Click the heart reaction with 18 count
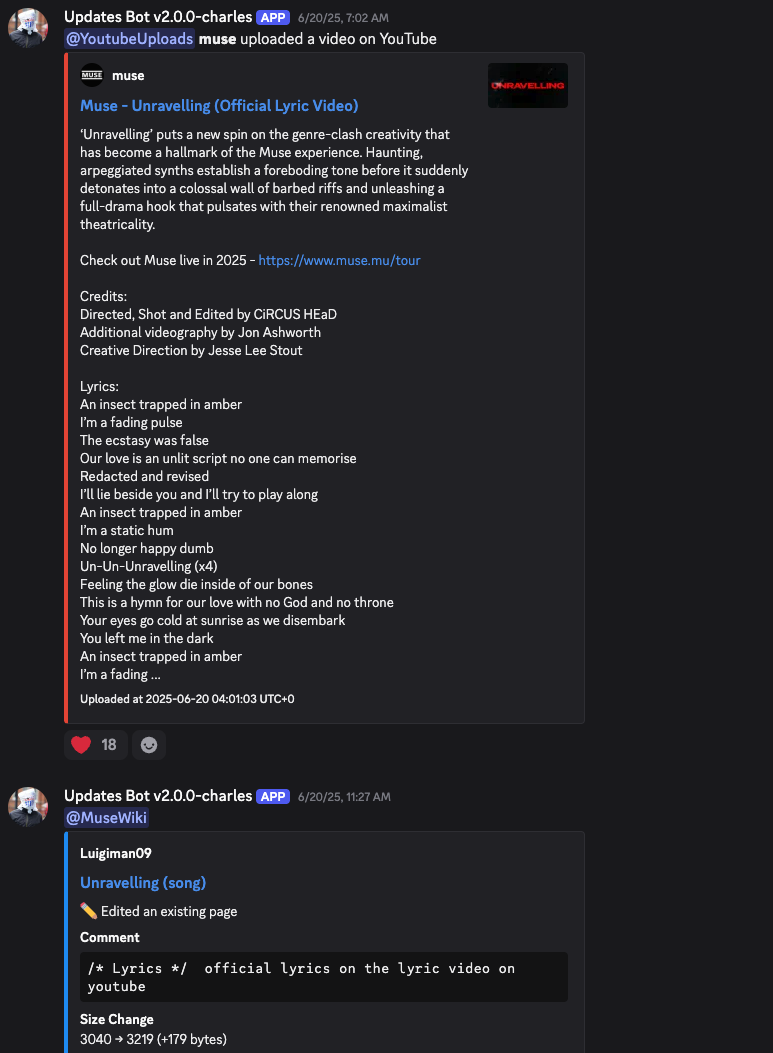This screenshot has height=1053, width=773. pos(95,745)
